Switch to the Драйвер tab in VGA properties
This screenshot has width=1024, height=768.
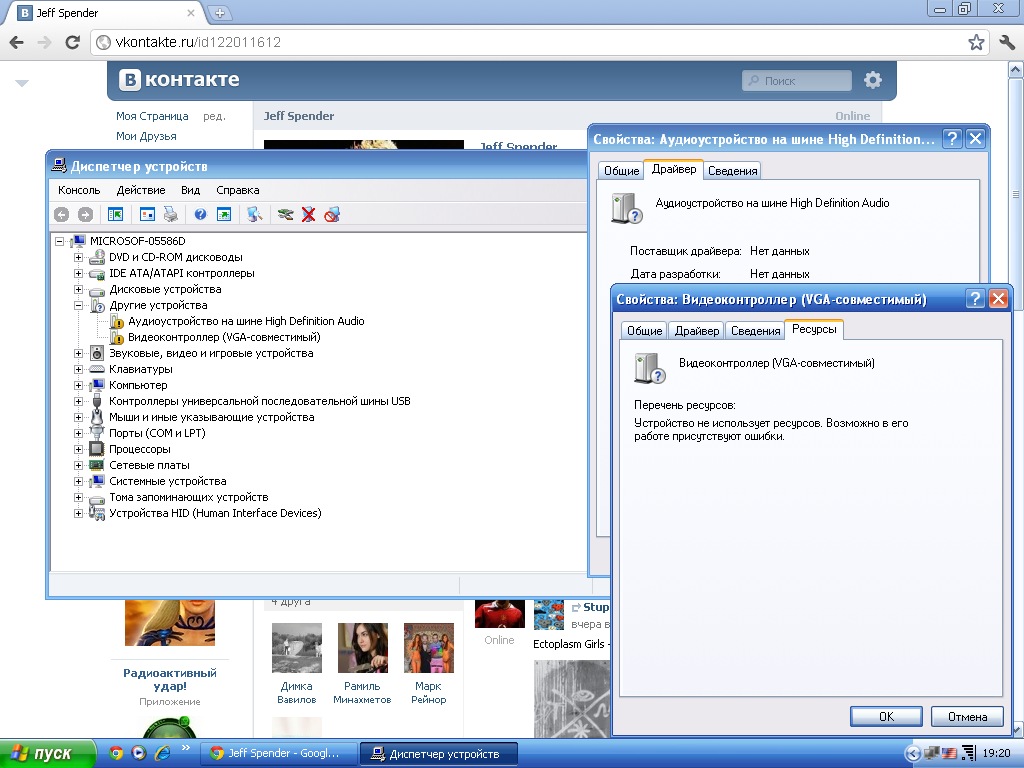pyautogui.click(x=697, y=331)
